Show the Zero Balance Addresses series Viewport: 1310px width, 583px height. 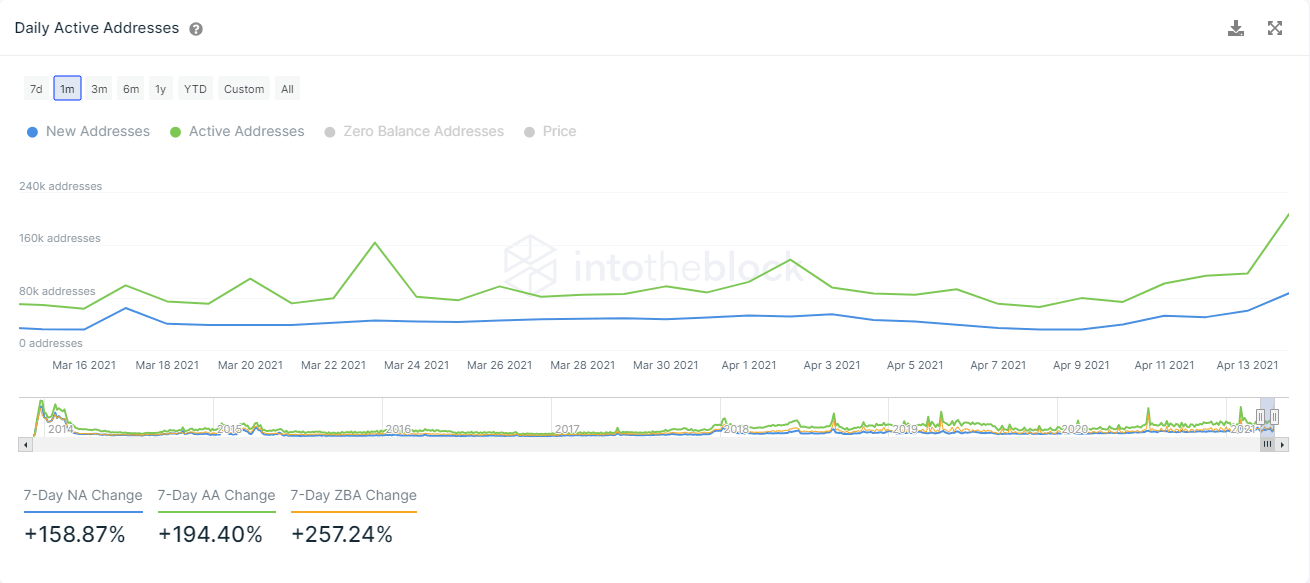pos(413,132)
